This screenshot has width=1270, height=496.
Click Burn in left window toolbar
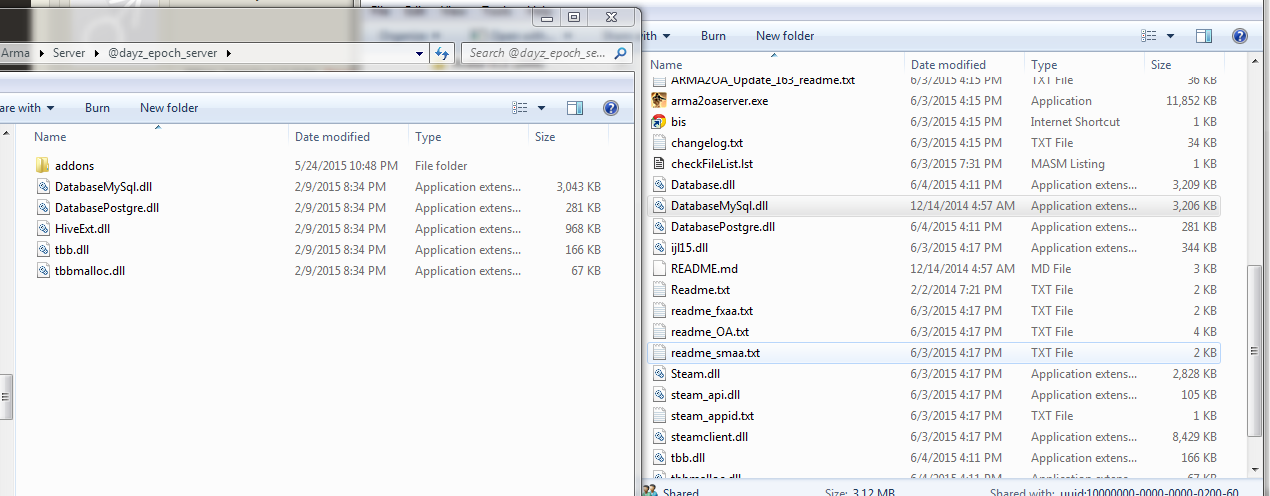coord(97,108)
